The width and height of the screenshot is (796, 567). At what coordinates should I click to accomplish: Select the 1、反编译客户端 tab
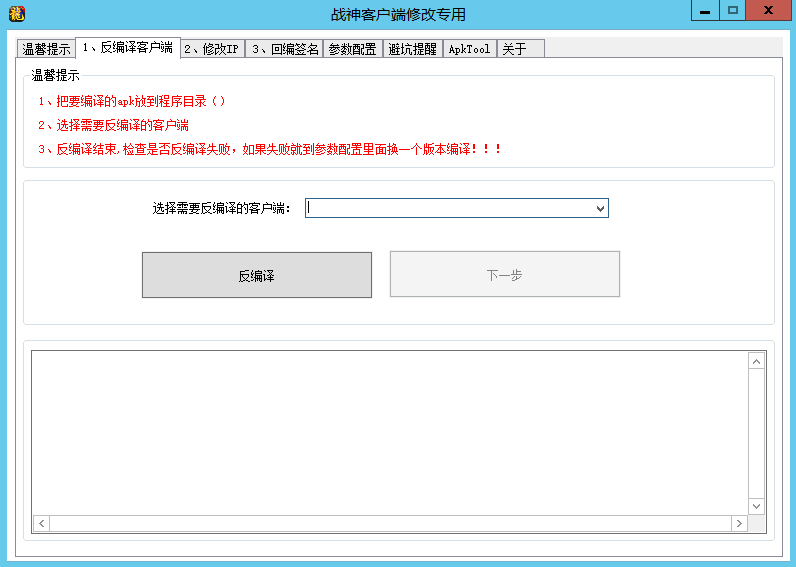pyautogui.click(x=127, y=48)
